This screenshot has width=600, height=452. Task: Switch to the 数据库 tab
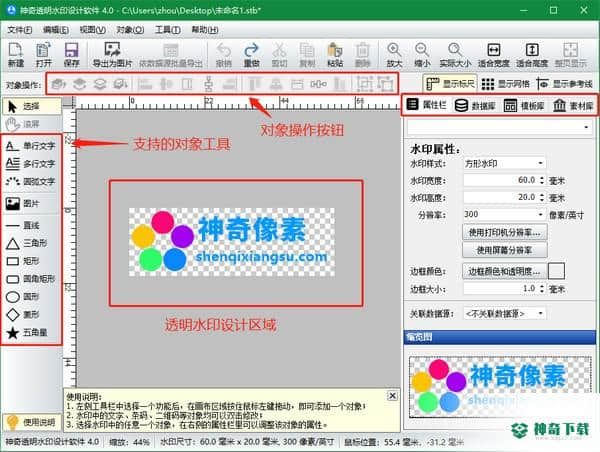pyautogui.click(x=475, y=105)
